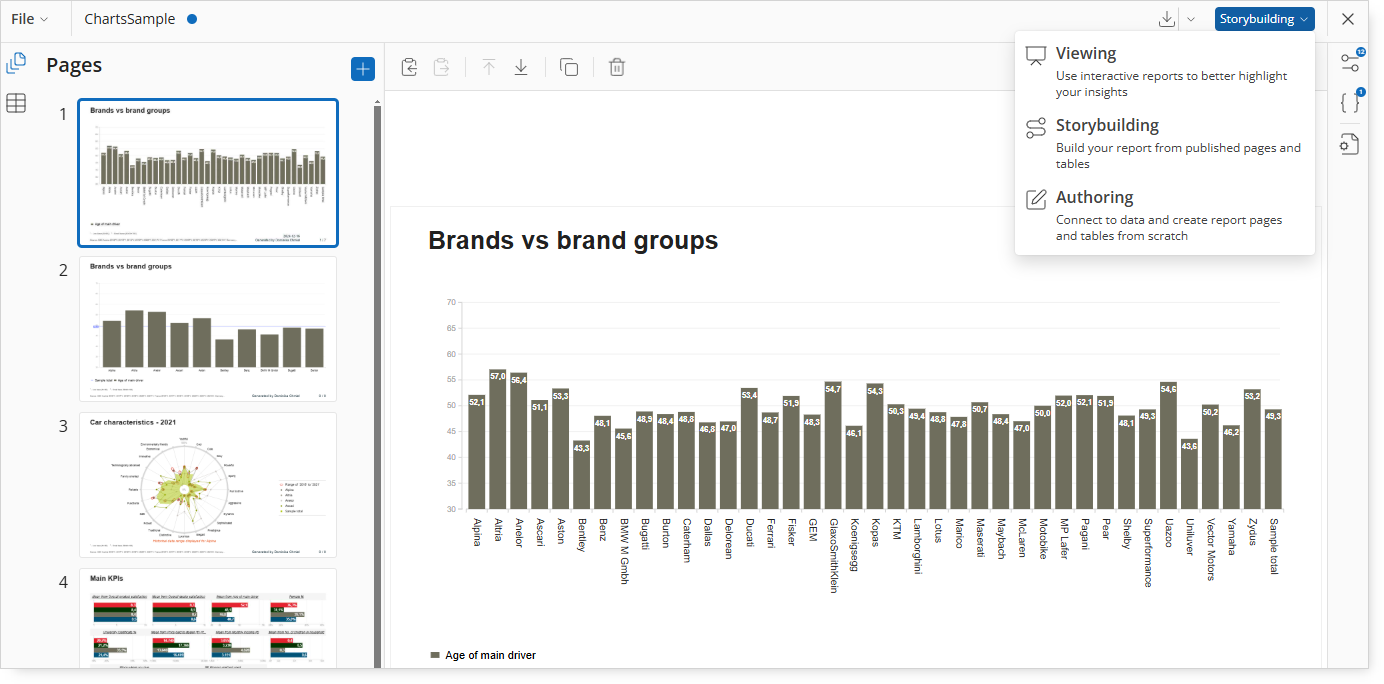Expand the download options arrow
This screenshot has height=684, width=1384.
pos(1190,19)
